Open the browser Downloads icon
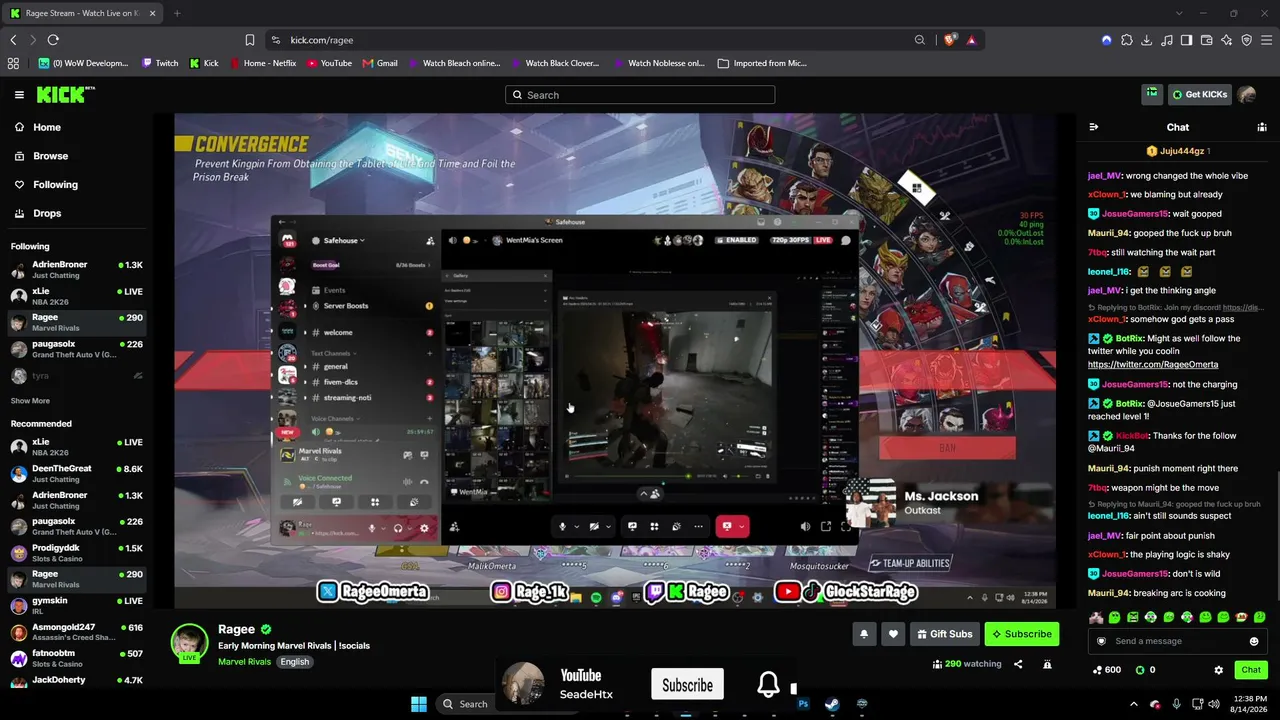 [x=1147, y=40]
